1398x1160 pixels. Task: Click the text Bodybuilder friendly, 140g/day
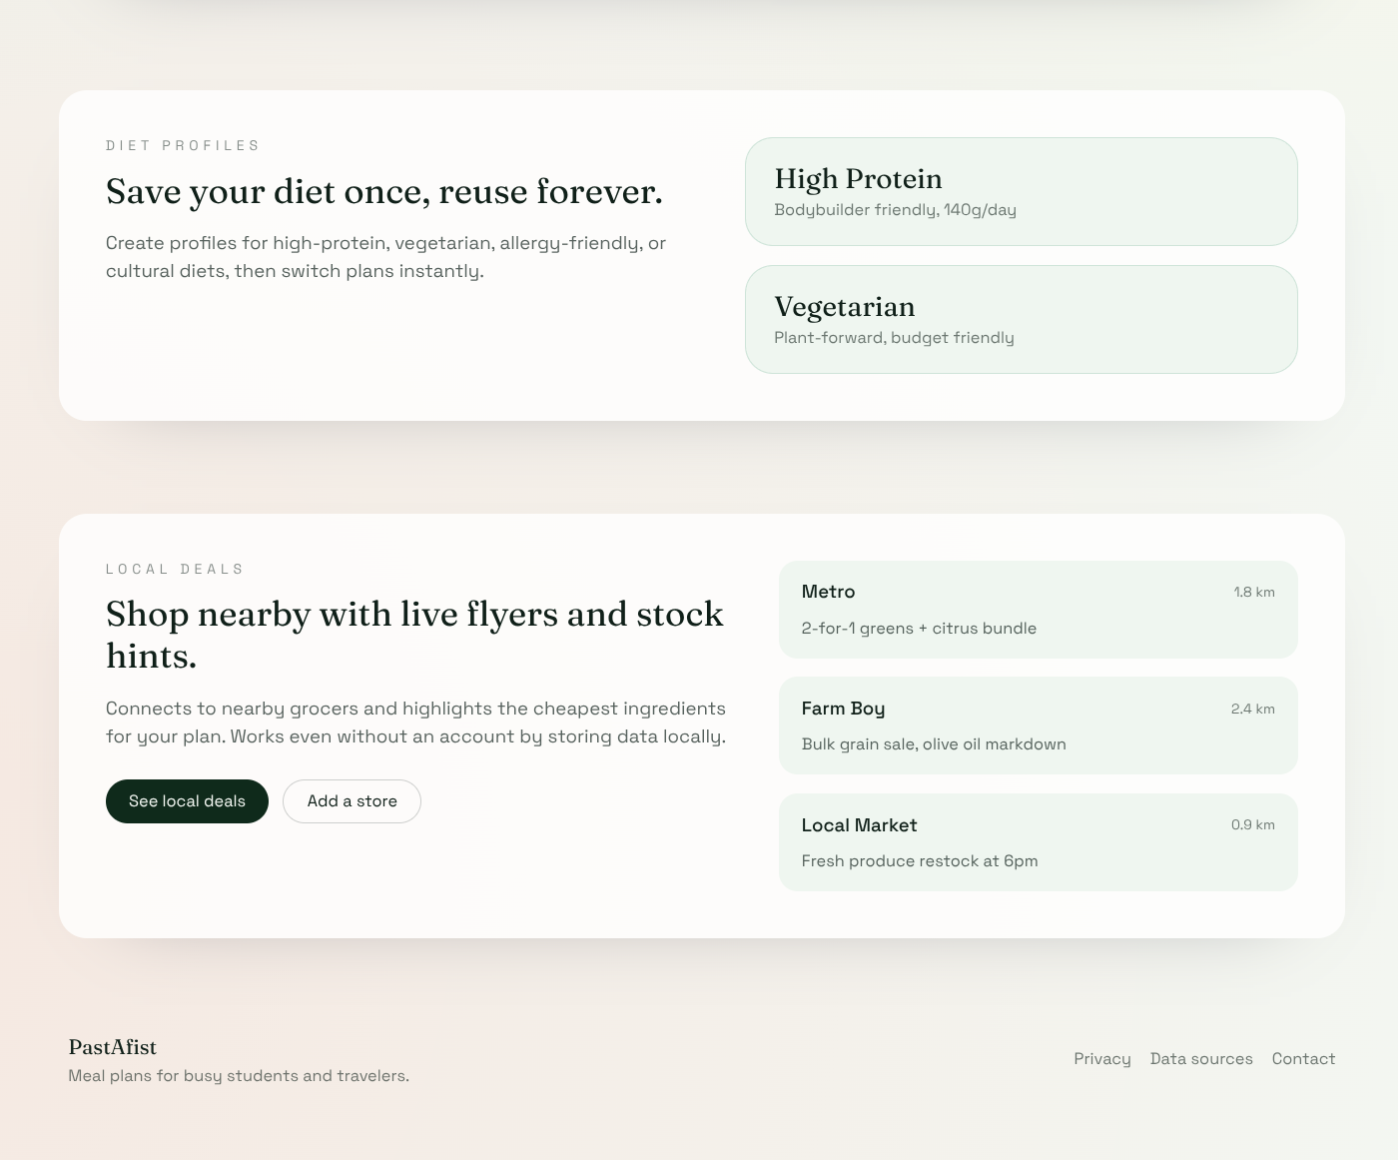[895, 210]
